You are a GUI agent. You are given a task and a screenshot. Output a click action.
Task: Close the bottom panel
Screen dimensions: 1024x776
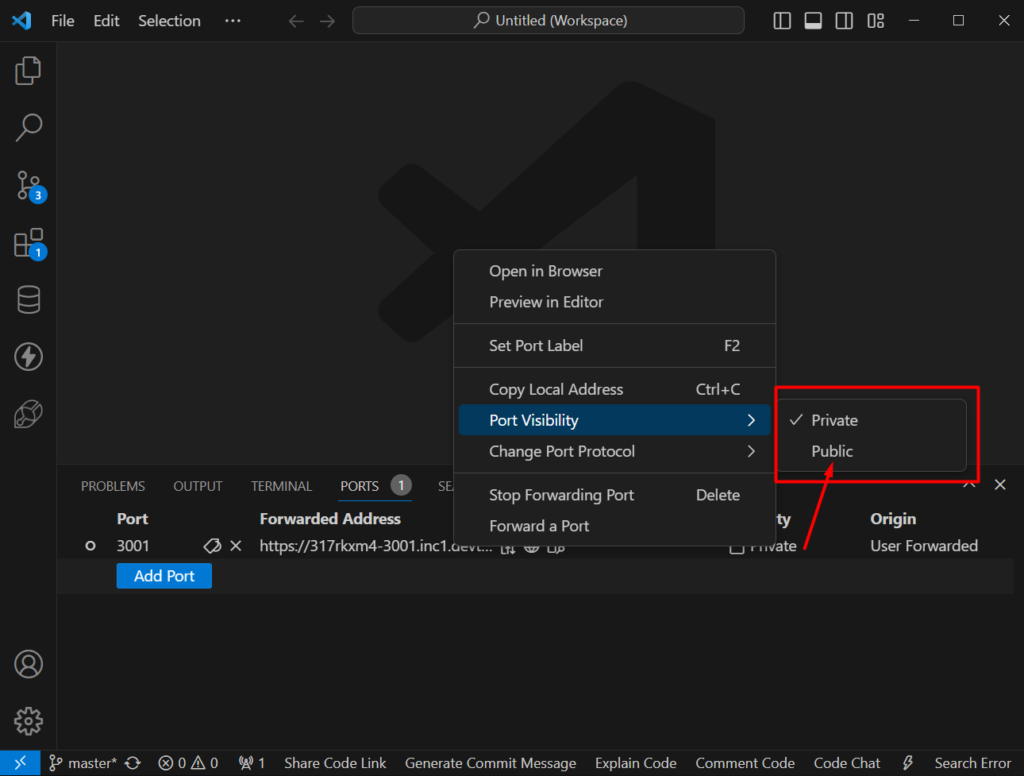coord(1000,485)
